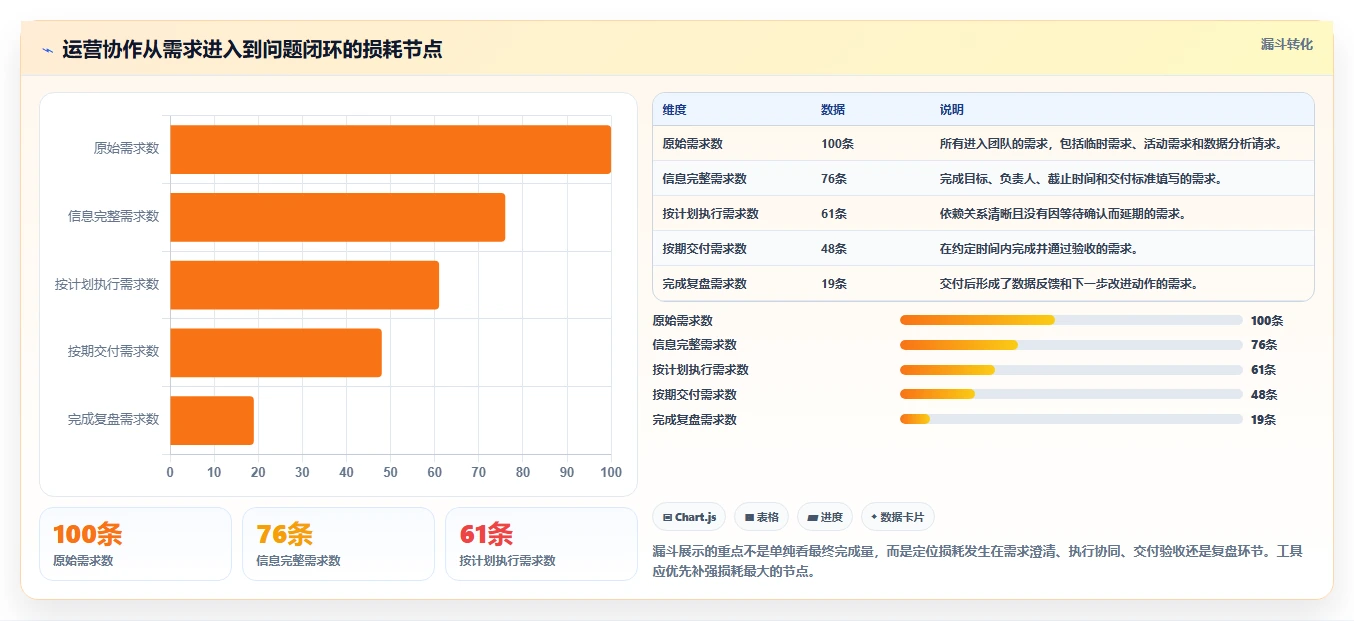
Task: Click the 漏斗转化 label in header
Action: tap(1286, 45)
